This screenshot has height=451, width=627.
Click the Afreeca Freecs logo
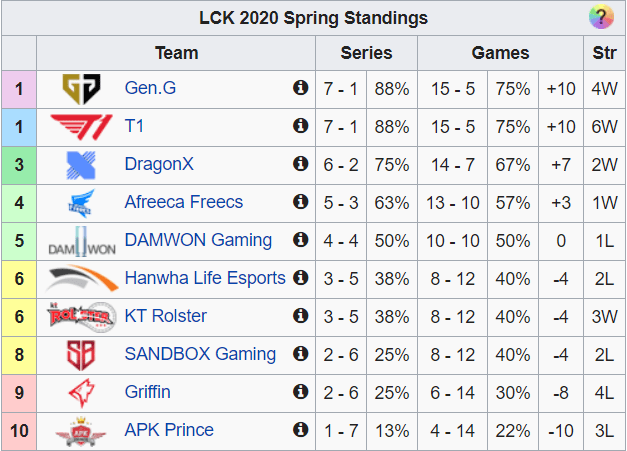point(80,202)
